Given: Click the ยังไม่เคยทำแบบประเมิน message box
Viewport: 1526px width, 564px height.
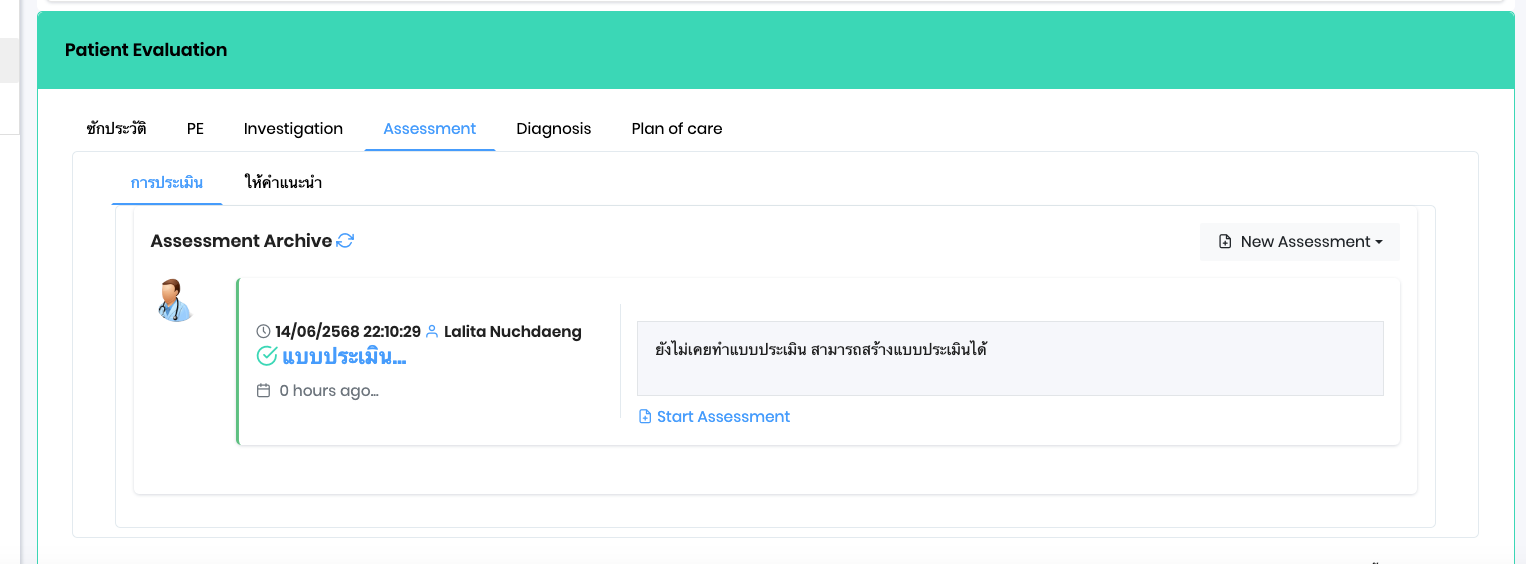Looking at the screenshot, I should 1010,358.
